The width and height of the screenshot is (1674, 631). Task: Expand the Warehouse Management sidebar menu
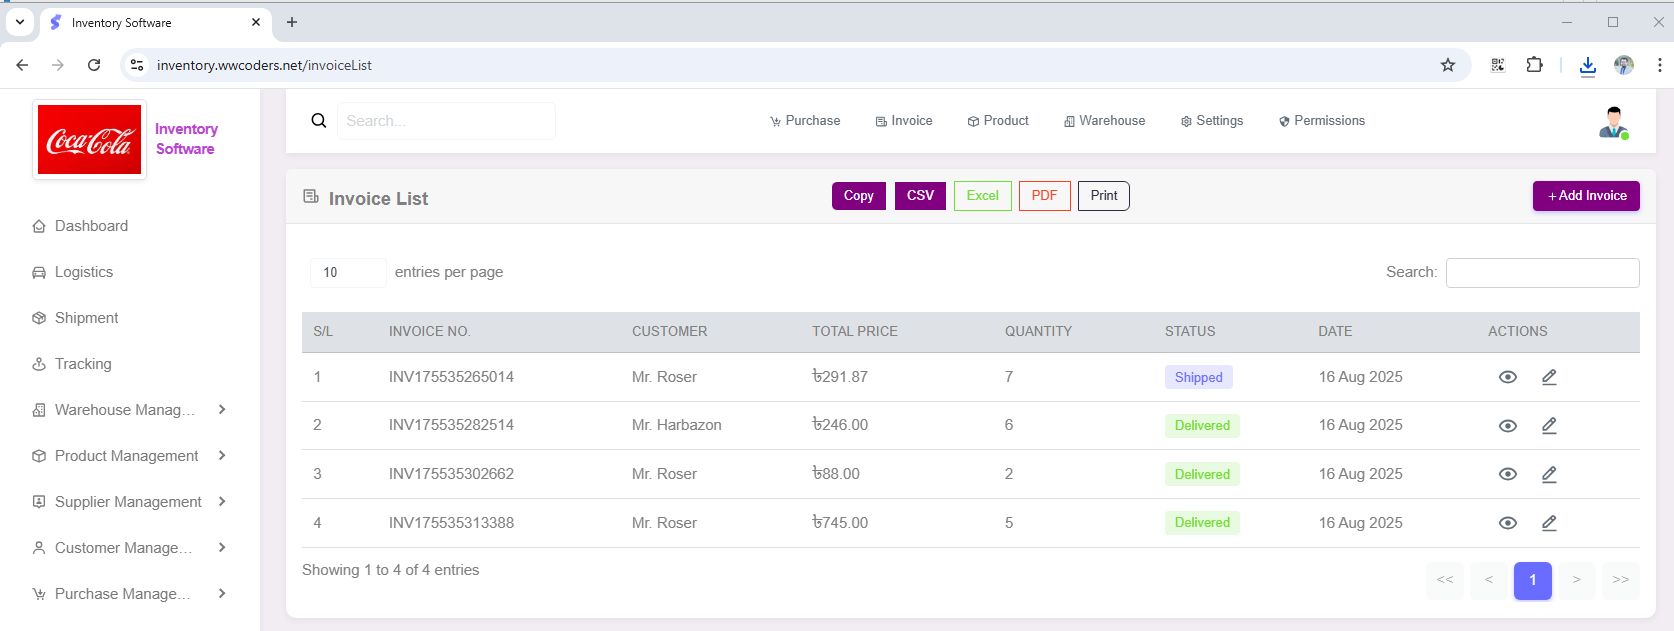[x=128, y=410]
